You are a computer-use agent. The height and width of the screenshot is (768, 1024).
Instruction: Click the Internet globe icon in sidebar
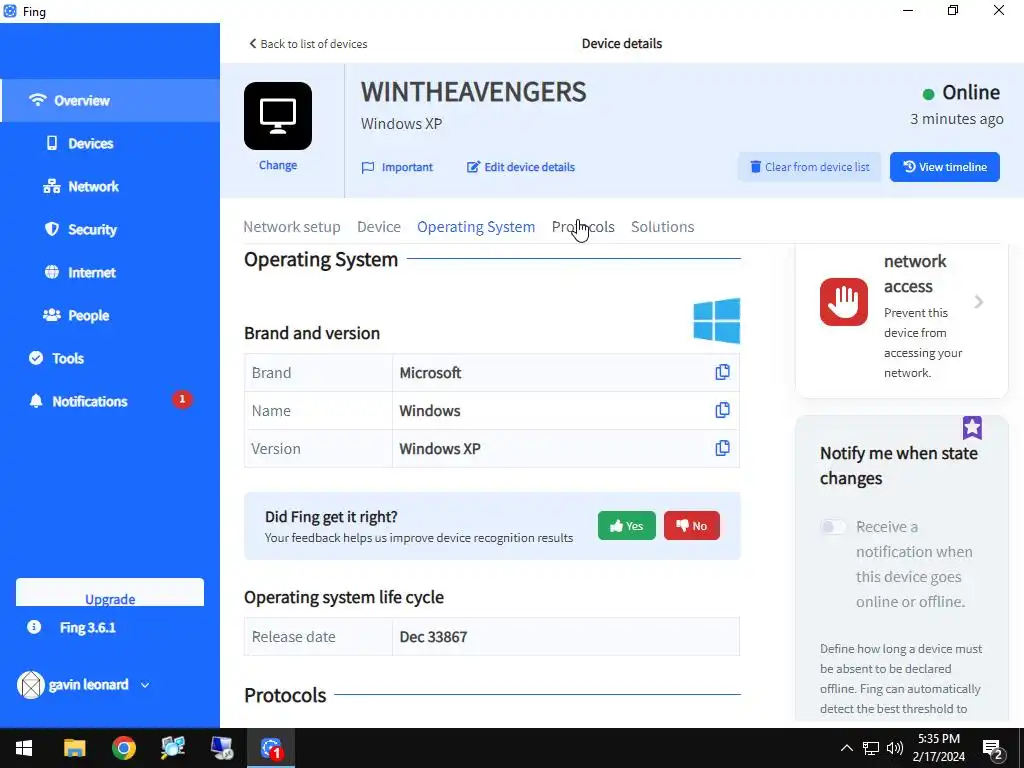(x=52, y=272)
